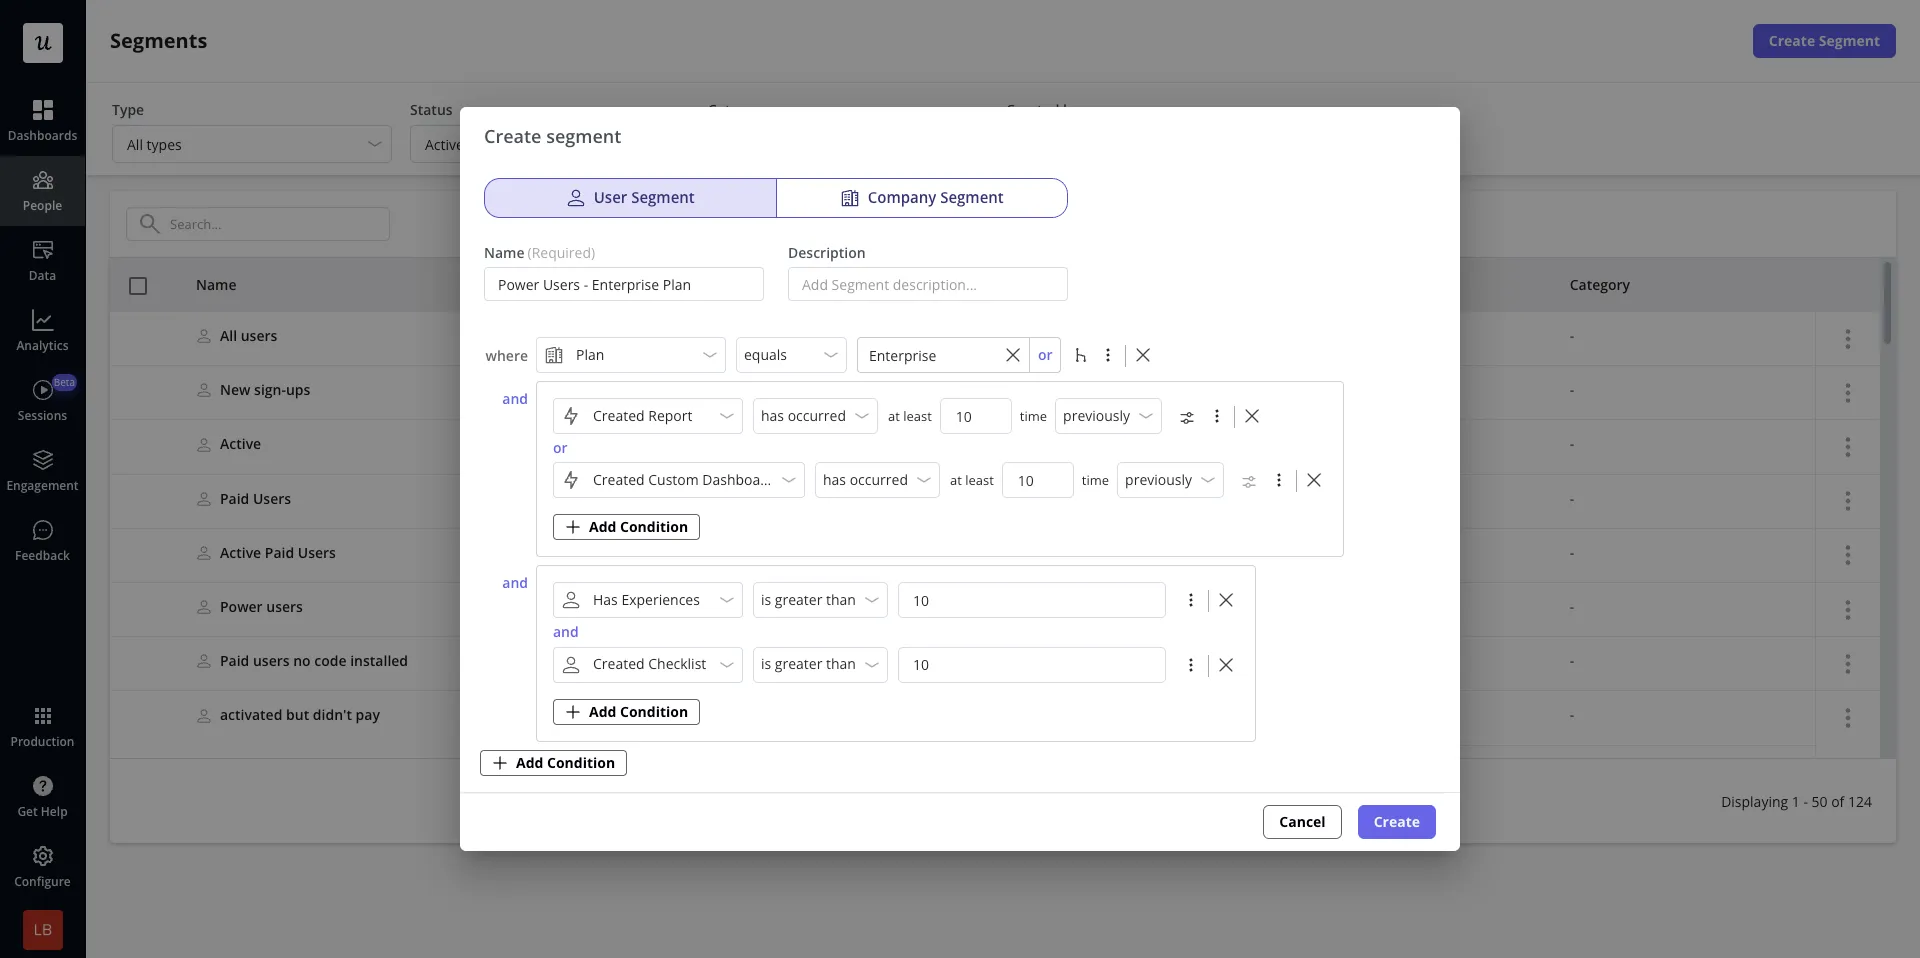The image size is (1920, 958).
Task: Expand the Created Report 'previously' time dropdown
Action: click(1107, 417)
